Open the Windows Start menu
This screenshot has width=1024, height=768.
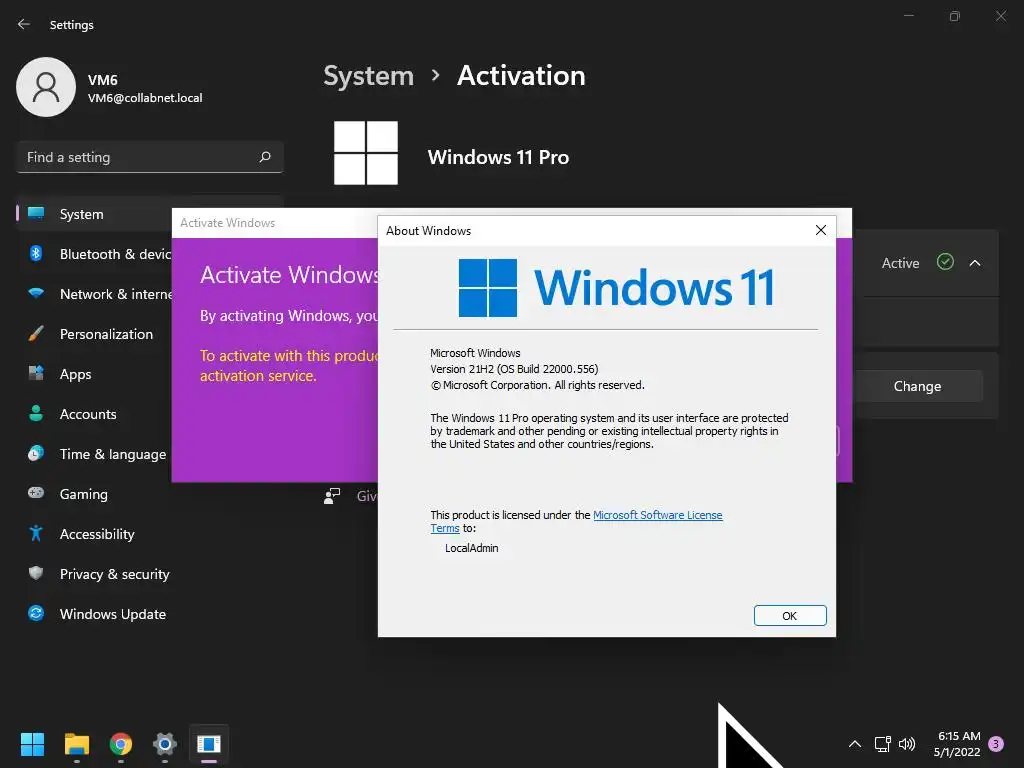32,744
